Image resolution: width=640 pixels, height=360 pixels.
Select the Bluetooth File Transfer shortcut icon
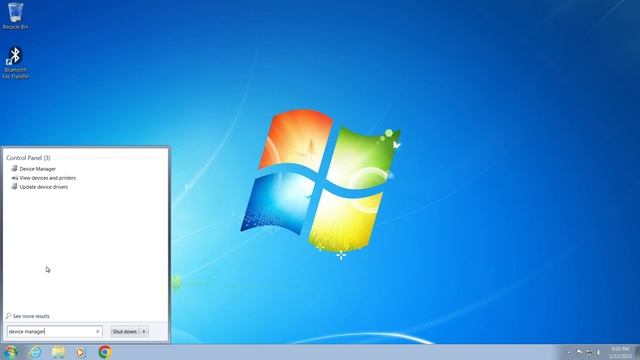coord(16,62)
